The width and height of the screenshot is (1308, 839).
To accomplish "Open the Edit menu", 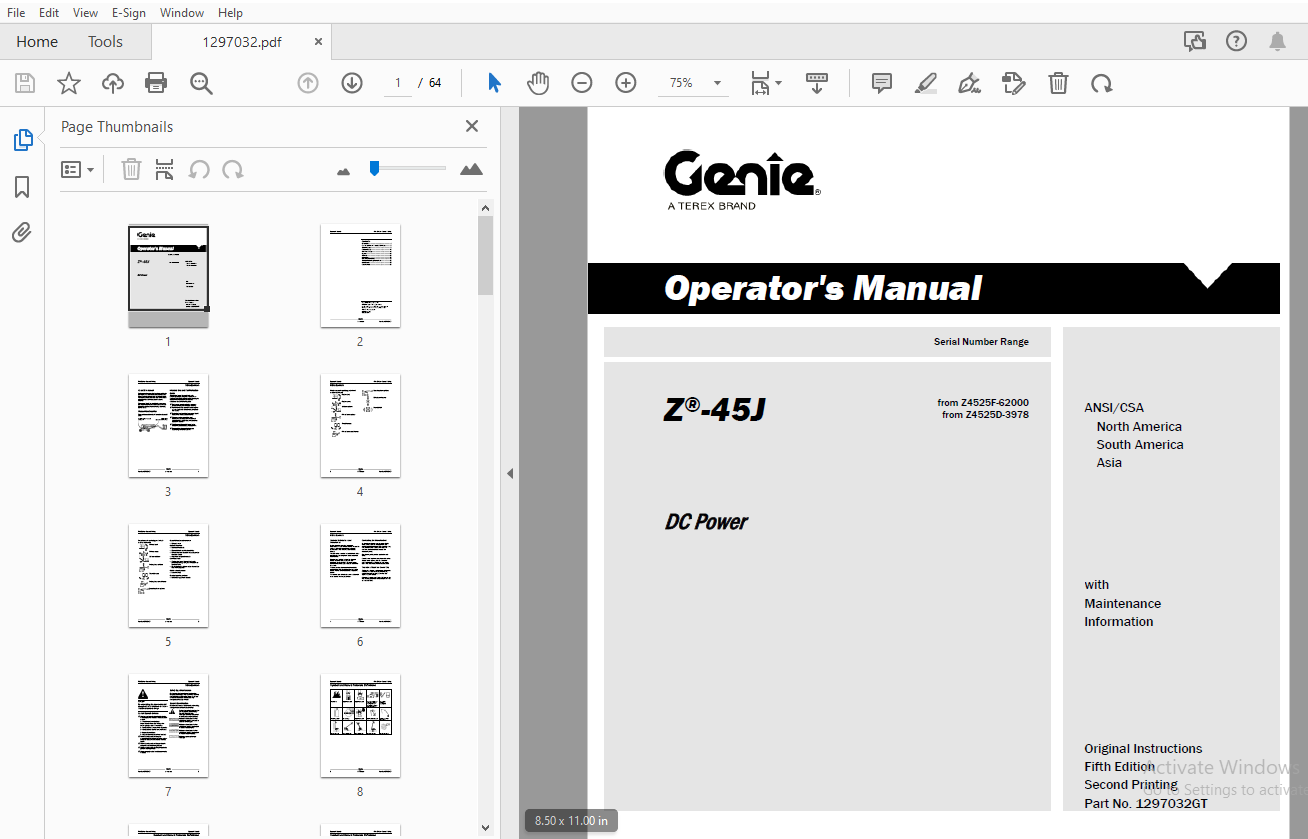I will [49, 13].
